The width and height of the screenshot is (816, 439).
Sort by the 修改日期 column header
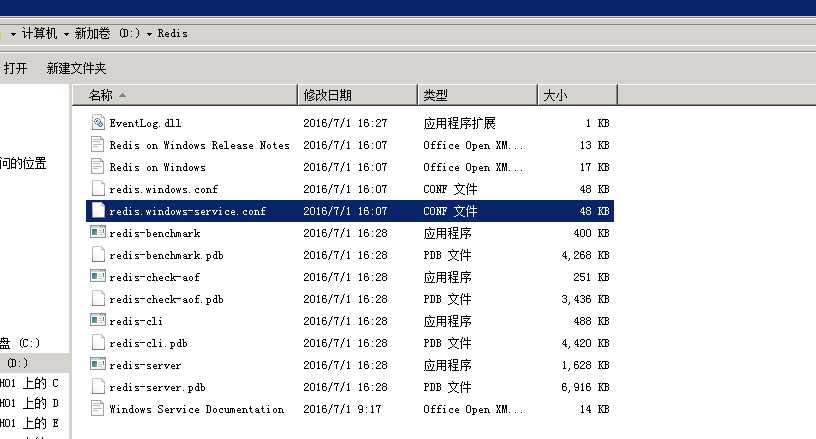coord(358,95)
